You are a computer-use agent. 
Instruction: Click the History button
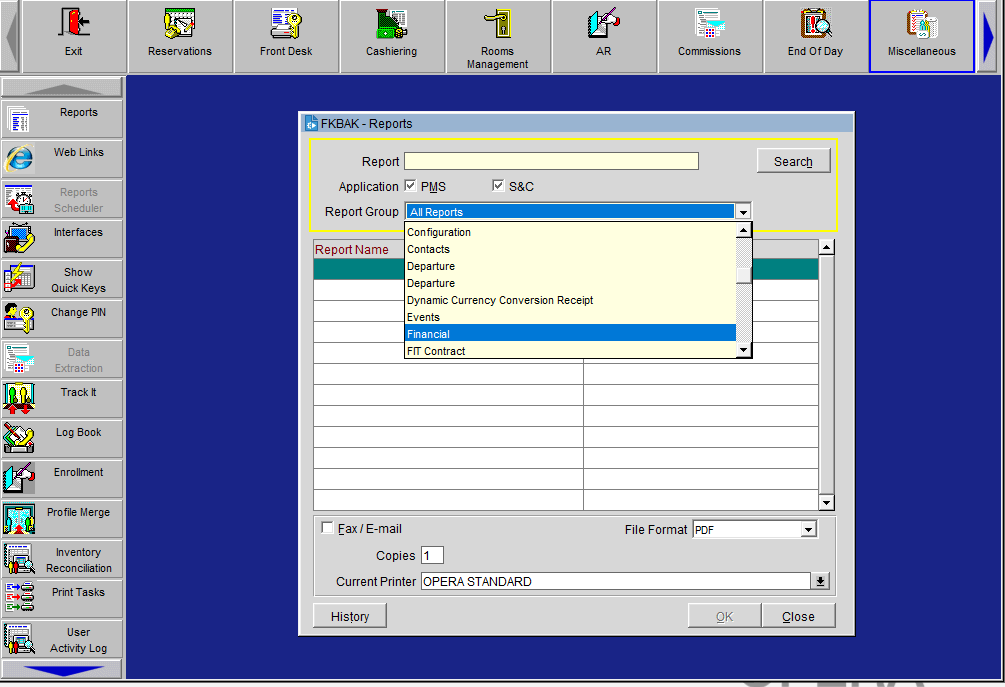click(x=350, y=616)
